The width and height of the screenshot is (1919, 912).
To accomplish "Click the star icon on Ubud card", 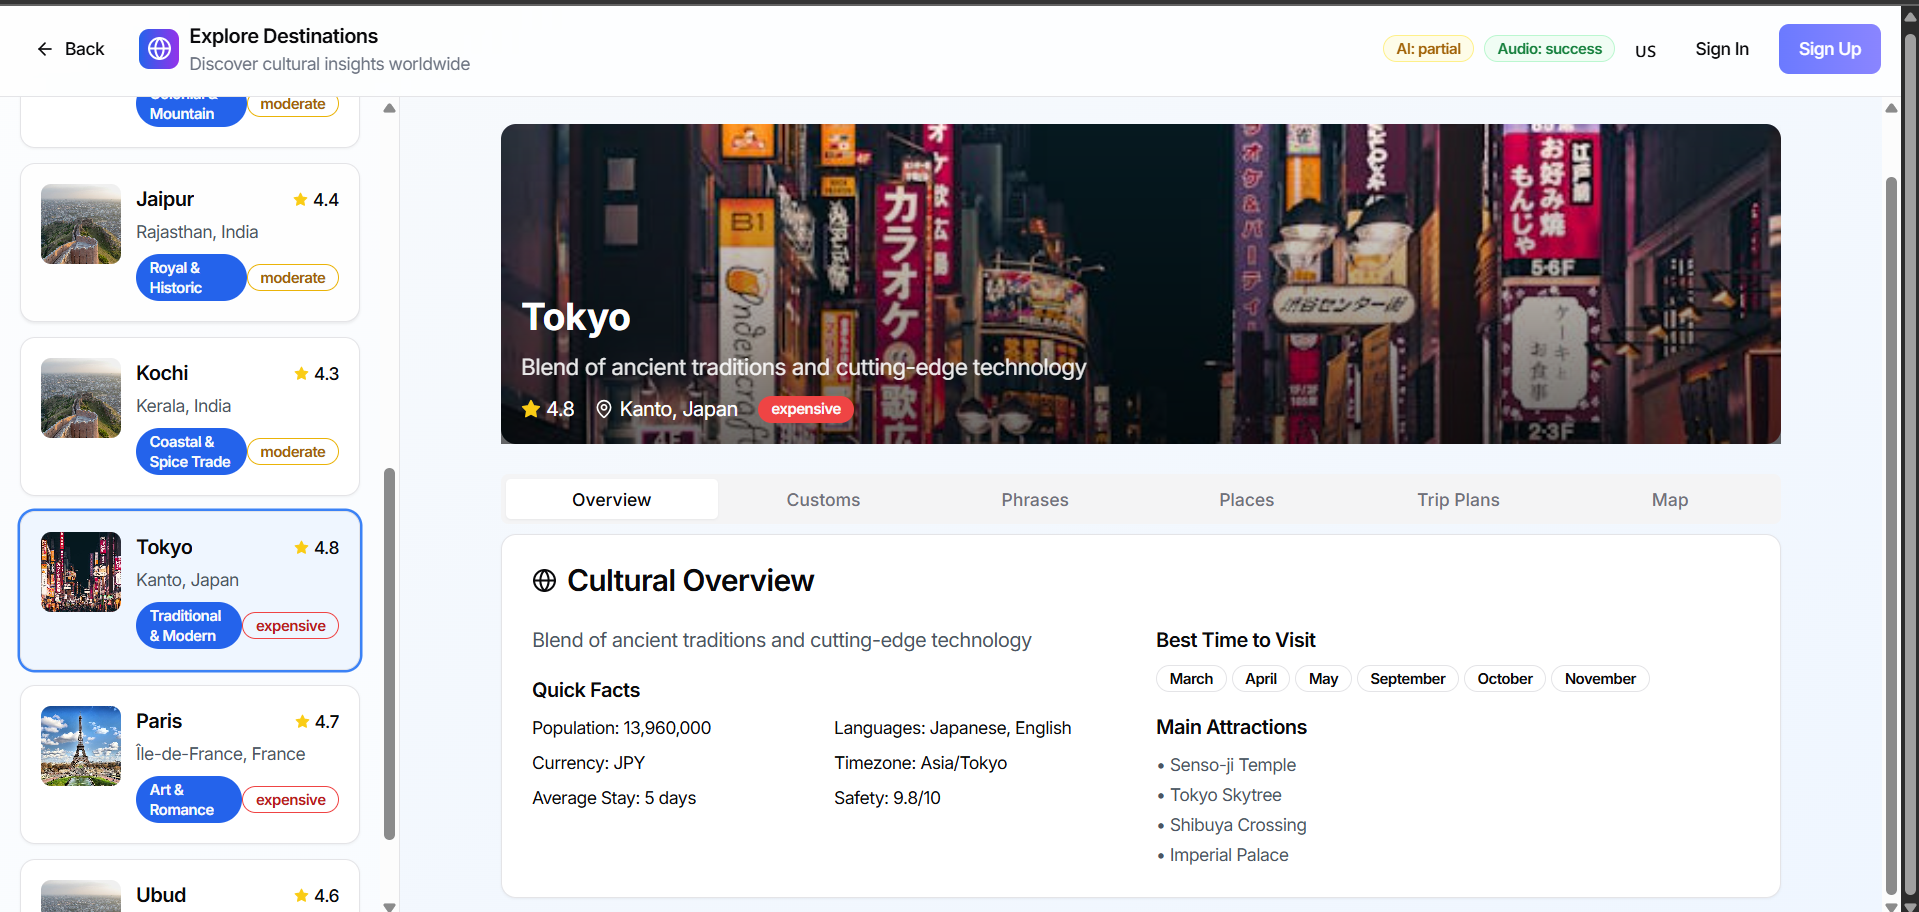I will click(x=301, y=896).
